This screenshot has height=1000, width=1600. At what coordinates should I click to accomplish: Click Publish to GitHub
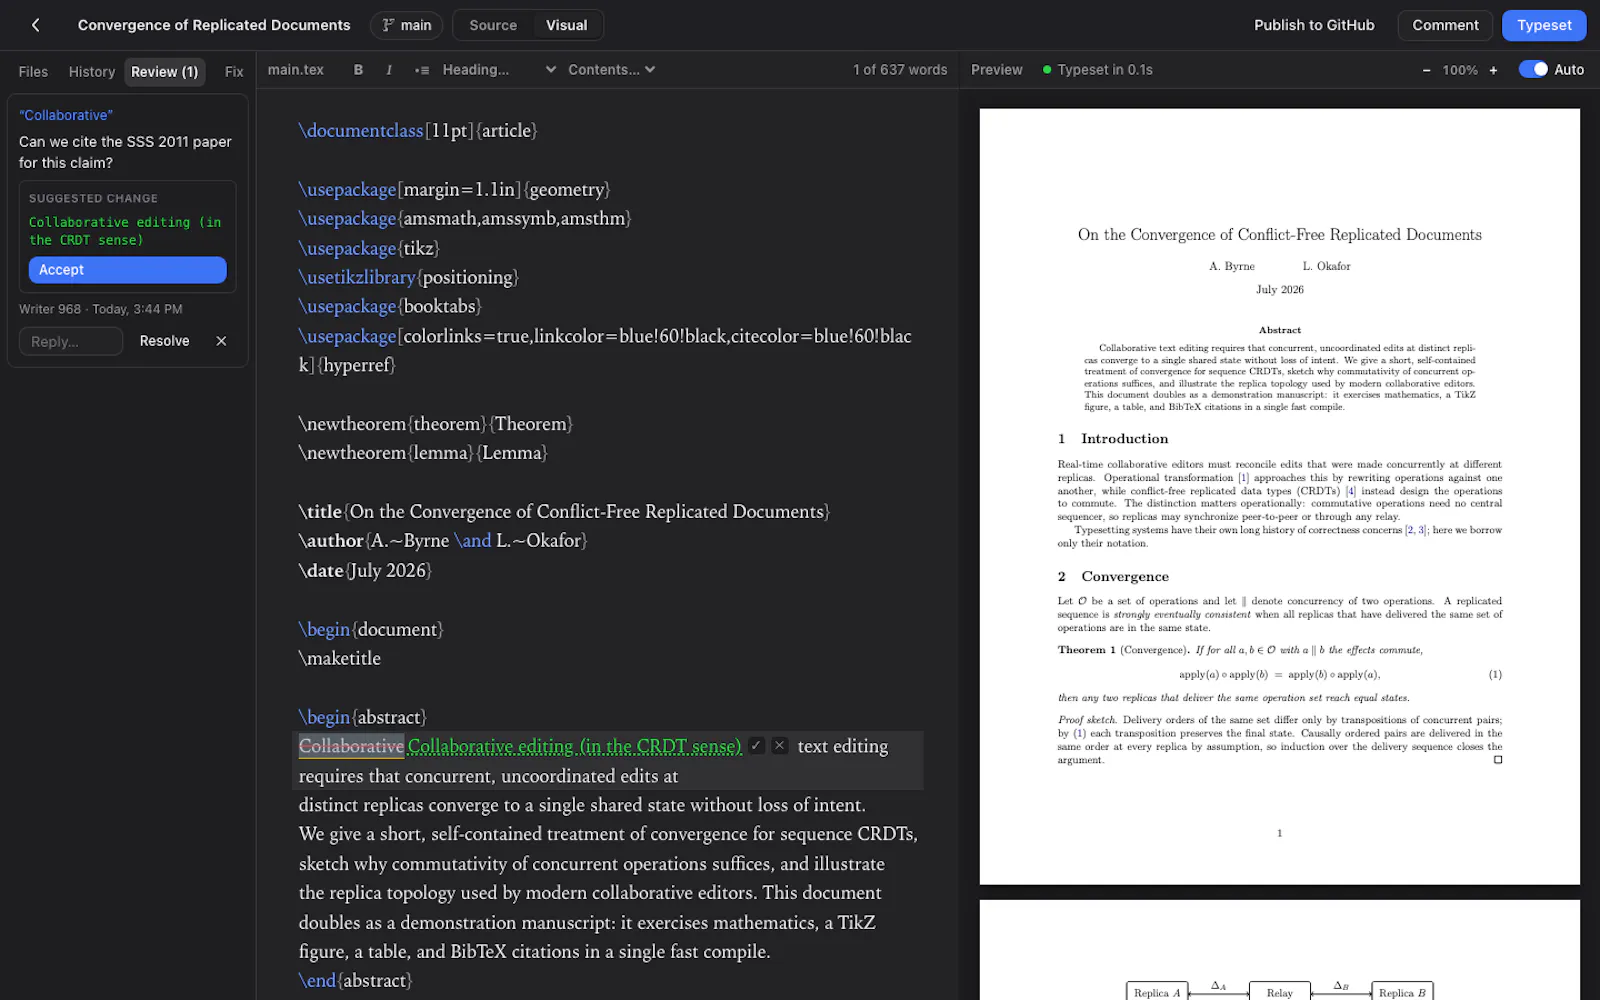coord(1314,25)
